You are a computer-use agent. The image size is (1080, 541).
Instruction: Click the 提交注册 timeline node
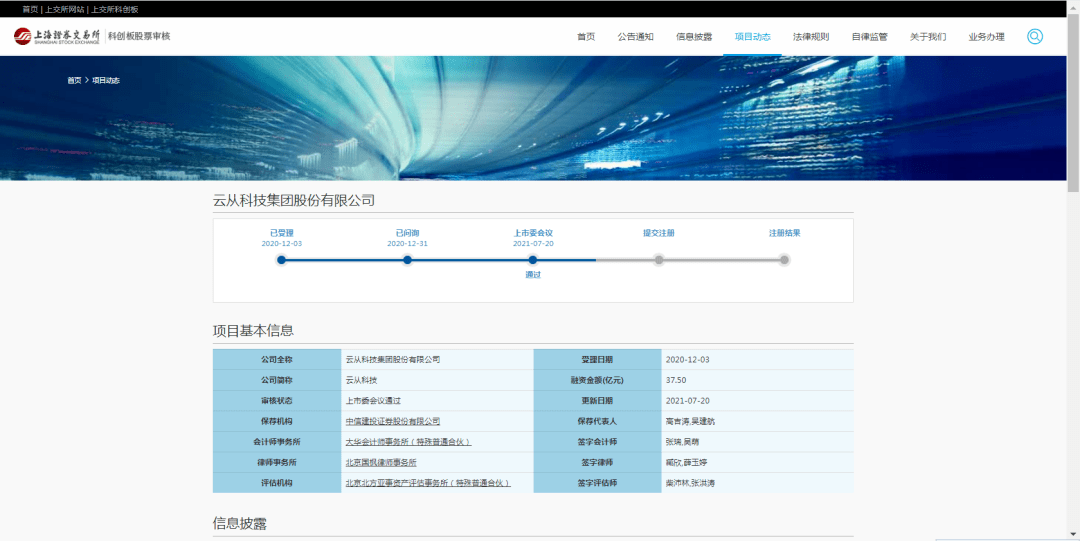click(658, 260)
